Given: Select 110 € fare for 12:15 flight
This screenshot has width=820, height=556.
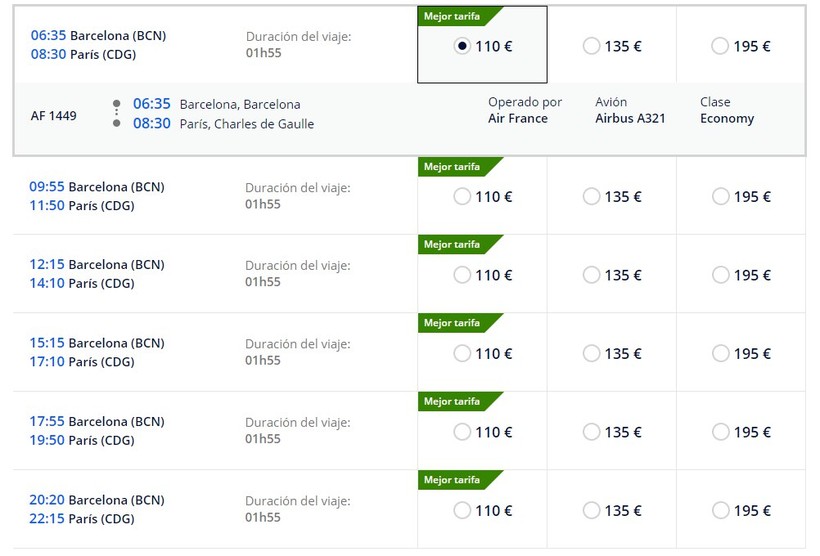Looking at the screenshot, I should point(462,275).
